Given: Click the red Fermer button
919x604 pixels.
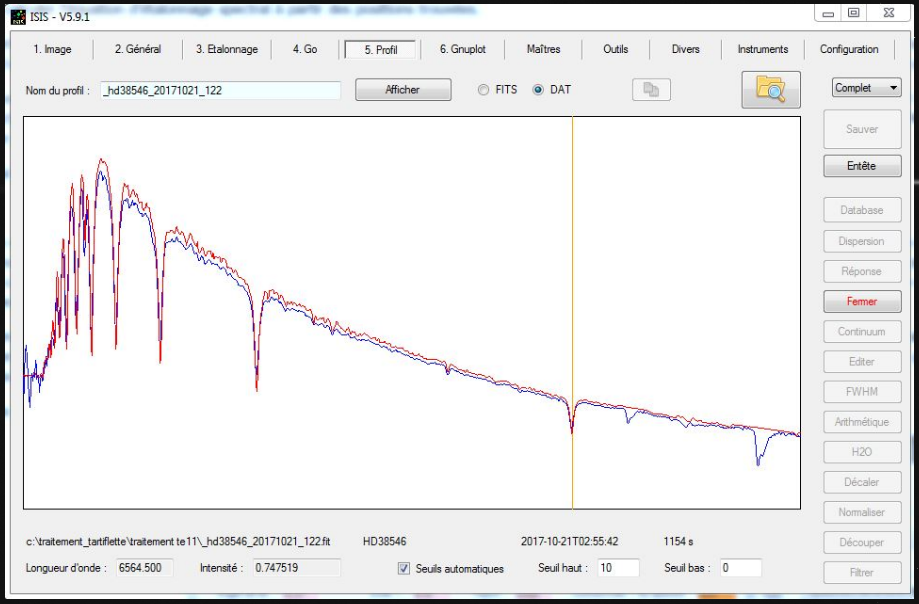Looking at the screenshot, I should click(x=862, y=301).
